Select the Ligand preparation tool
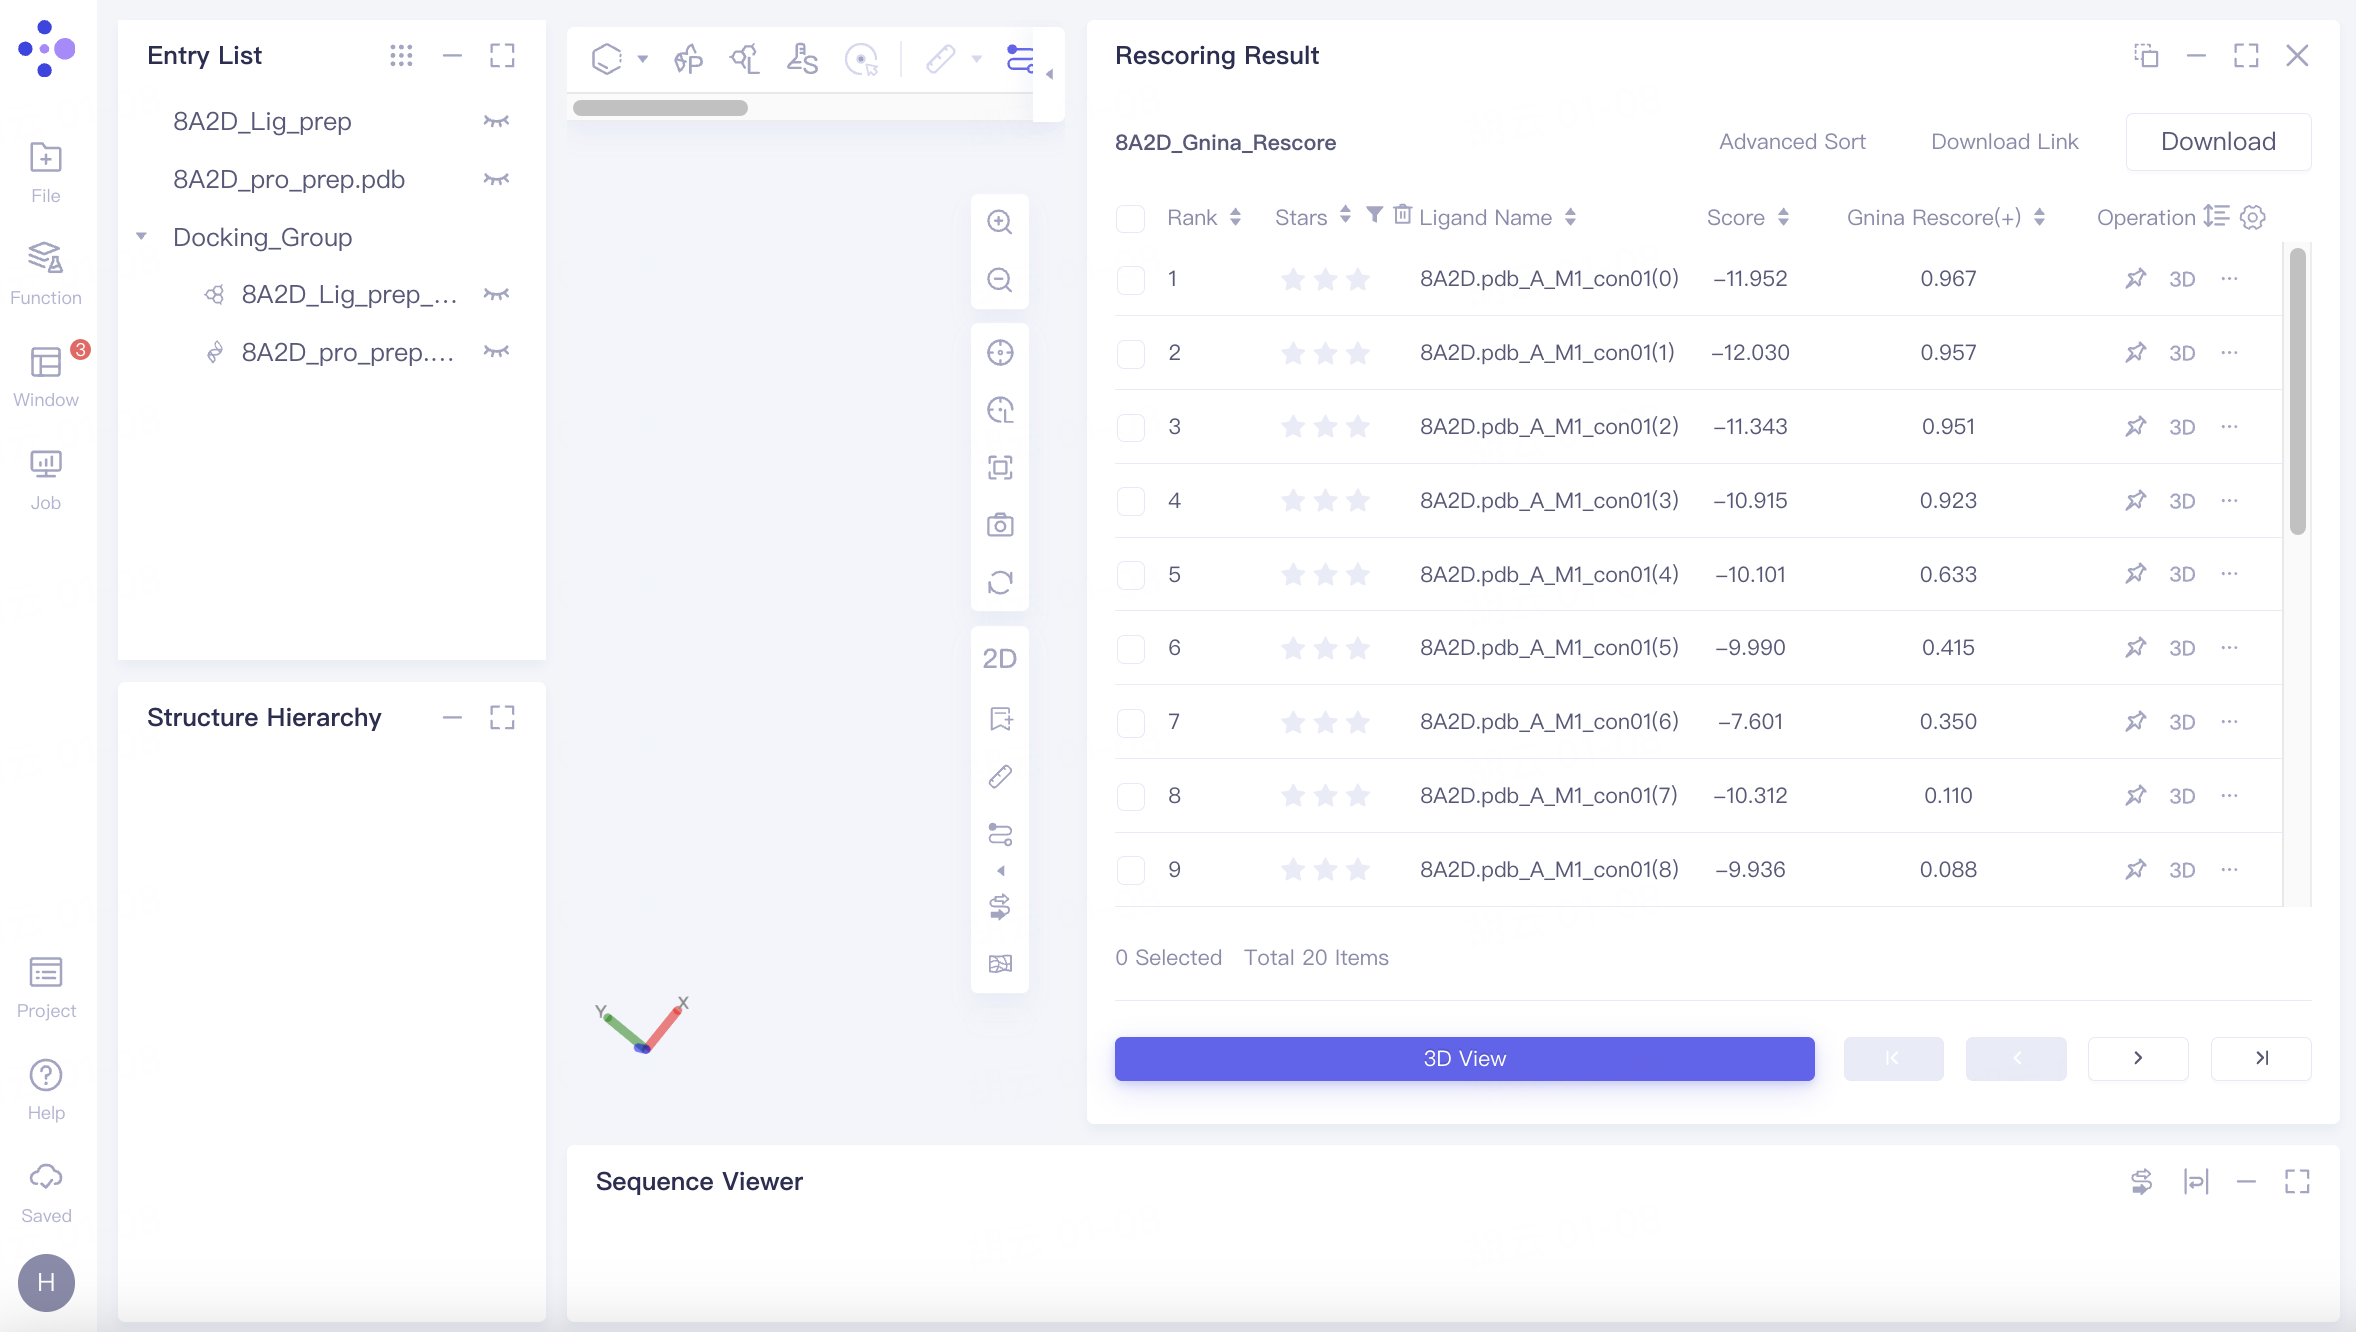2356x1332 pixels. pos(745,60)
